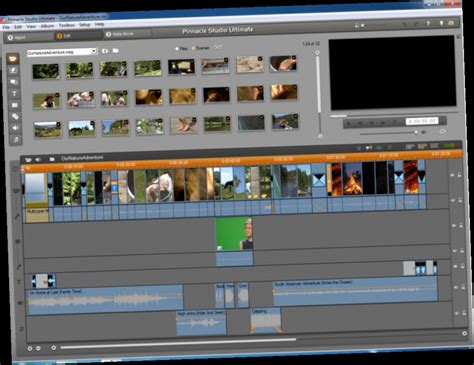Select the black screen clip thumbnail in first row
The image size is (474, 365).
click(181, 67)
